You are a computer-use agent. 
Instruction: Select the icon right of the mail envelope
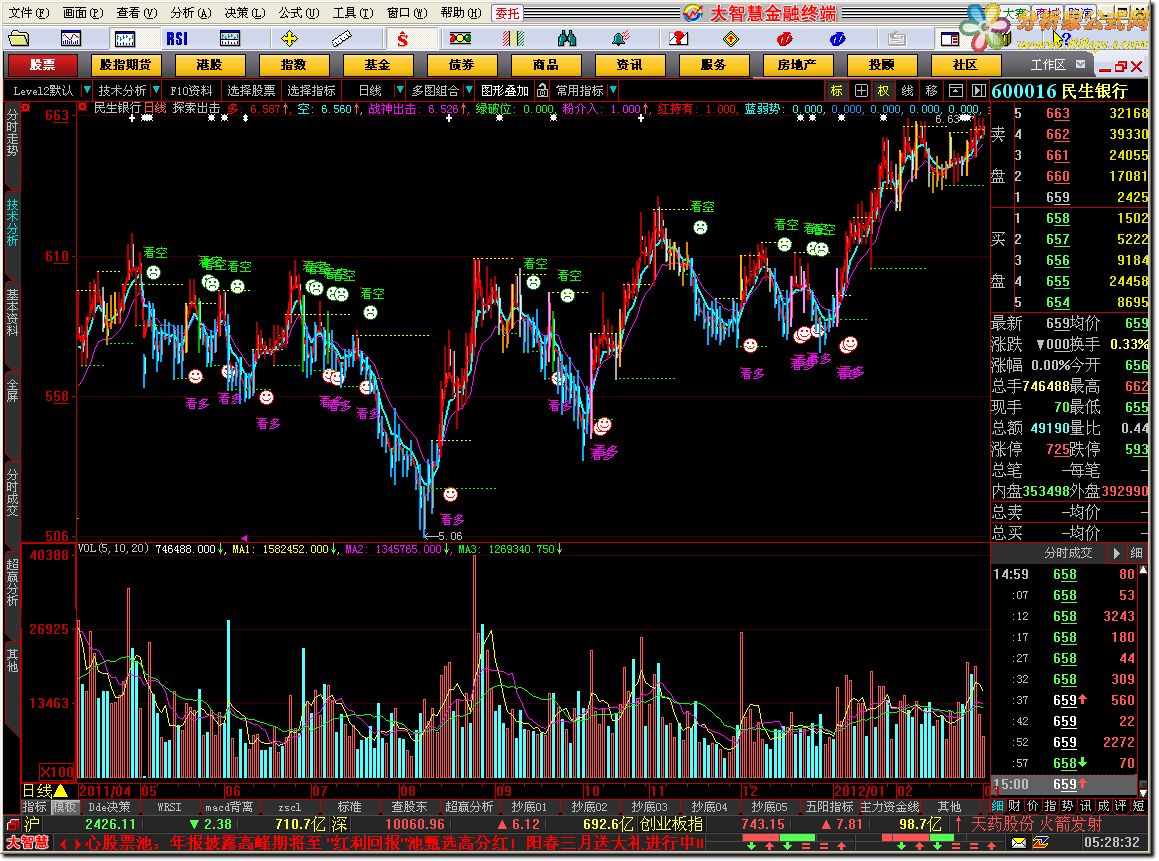[1040, 843]
